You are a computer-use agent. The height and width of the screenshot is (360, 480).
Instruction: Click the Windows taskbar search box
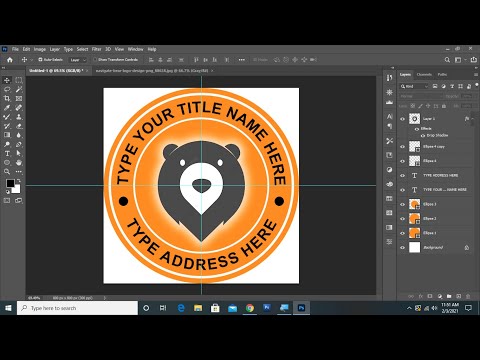point(77,308)
